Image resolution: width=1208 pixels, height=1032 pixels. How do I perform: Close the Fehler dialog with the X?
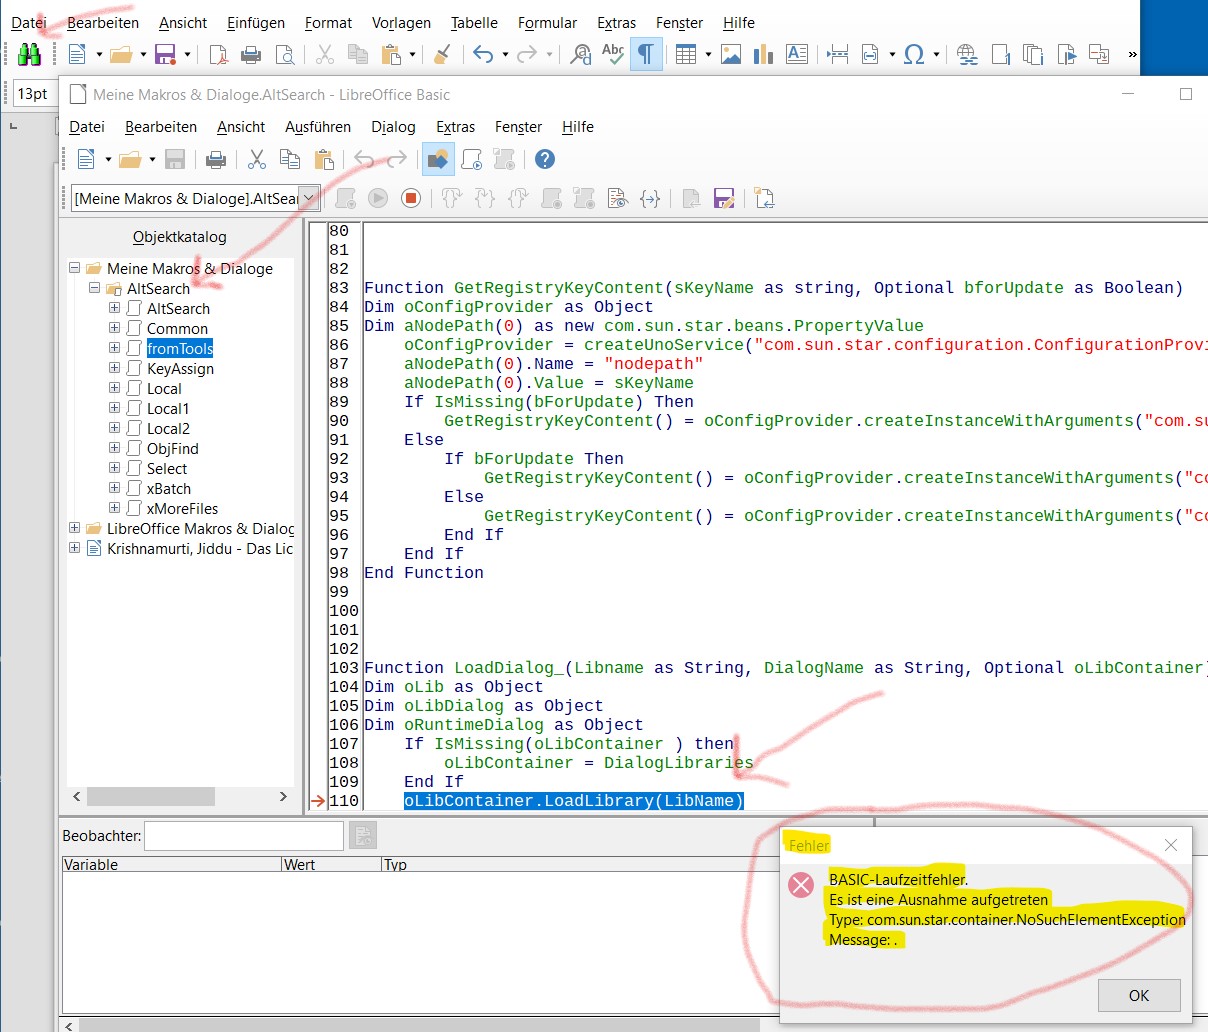pyautogui.click(x=1170, y=845)
